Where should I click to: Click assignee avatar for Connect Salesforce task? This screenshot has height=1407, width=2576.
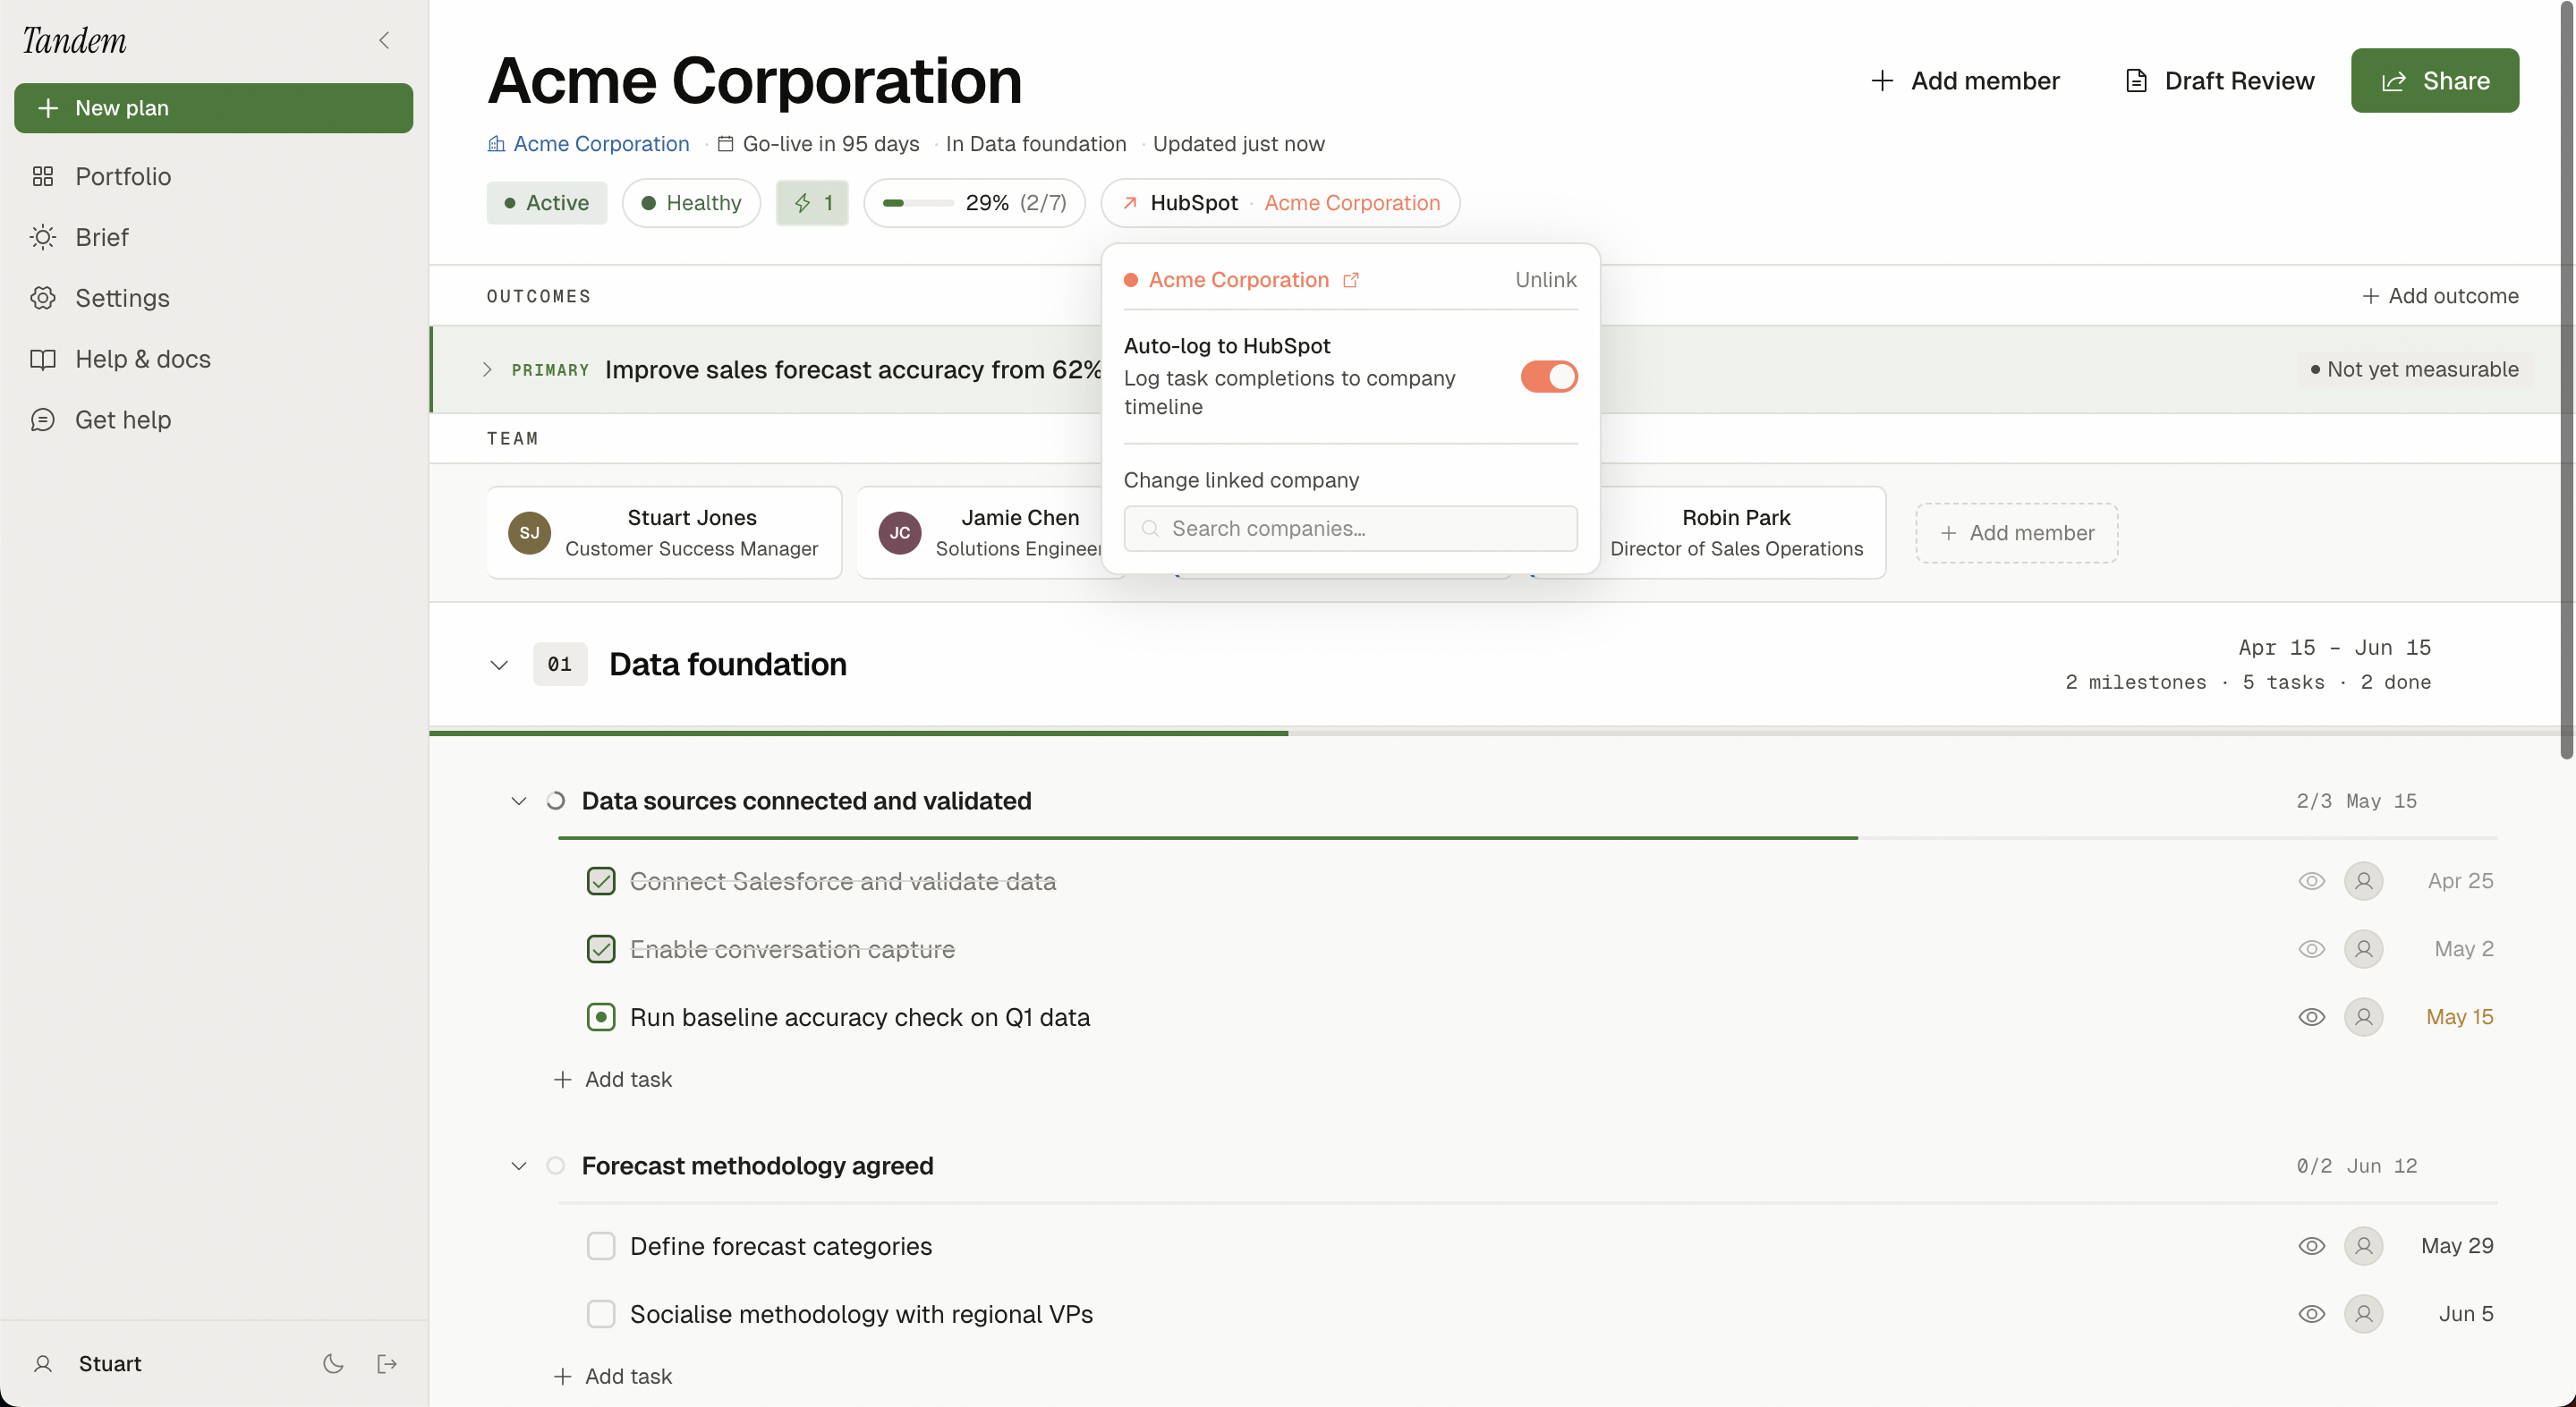coord(2363,882)
